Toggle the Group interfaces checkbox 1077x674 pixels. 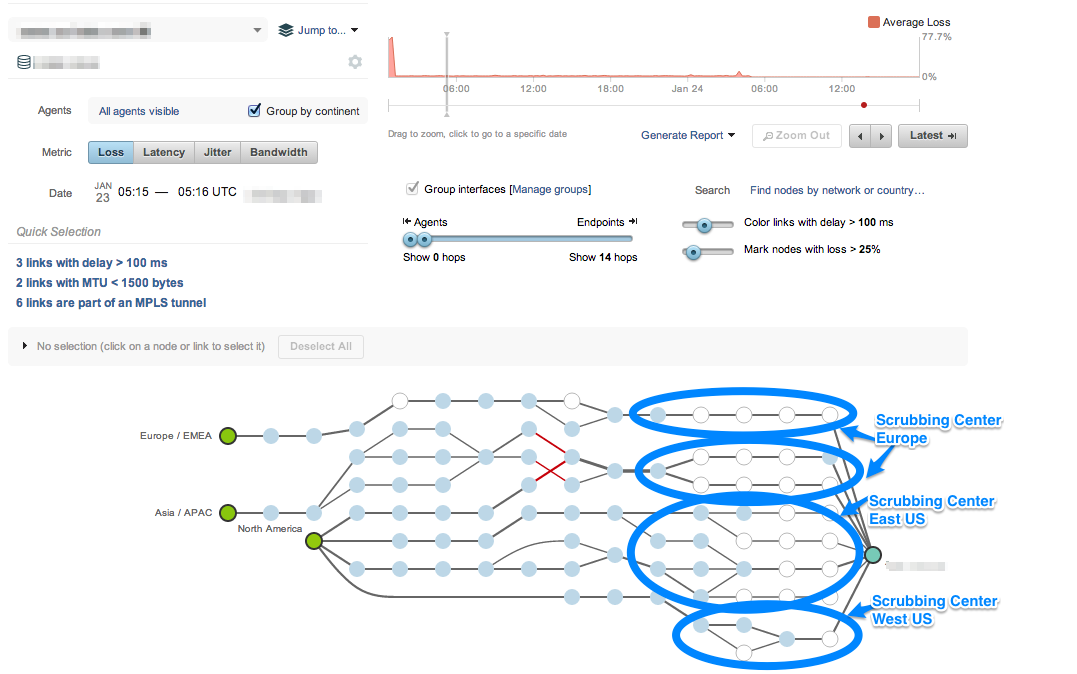(x=412, y=189)
